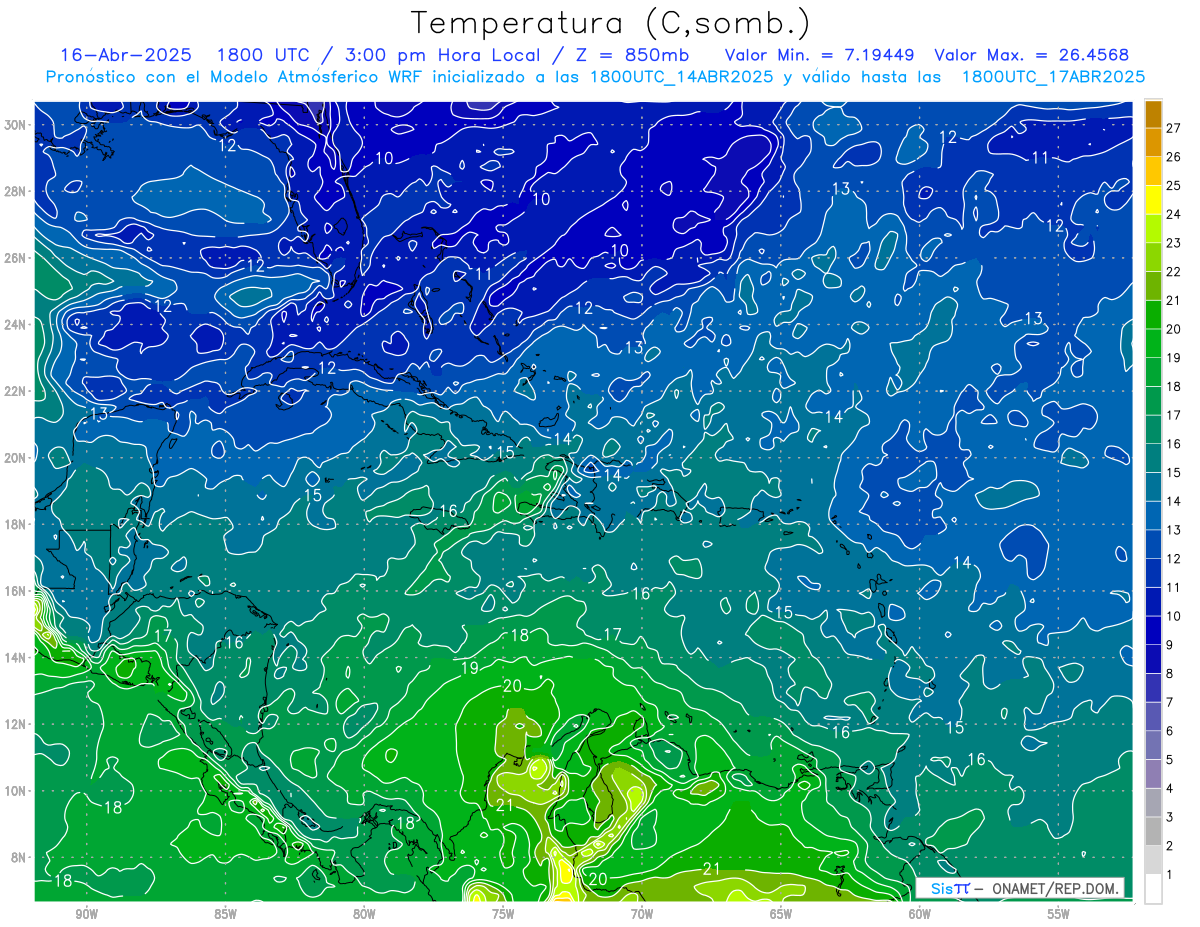The height and width of the screenshot is (927, 1200).
Task: Click the '90W' longitude axis label
Action: click(86, 914)
